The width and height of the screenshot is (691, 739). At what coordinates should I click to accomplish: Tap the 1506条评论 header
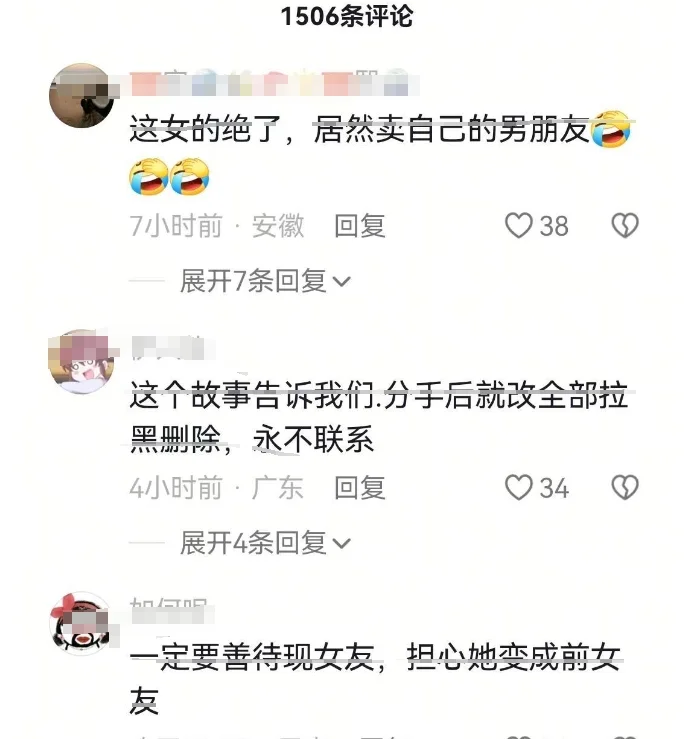(346, 16)
